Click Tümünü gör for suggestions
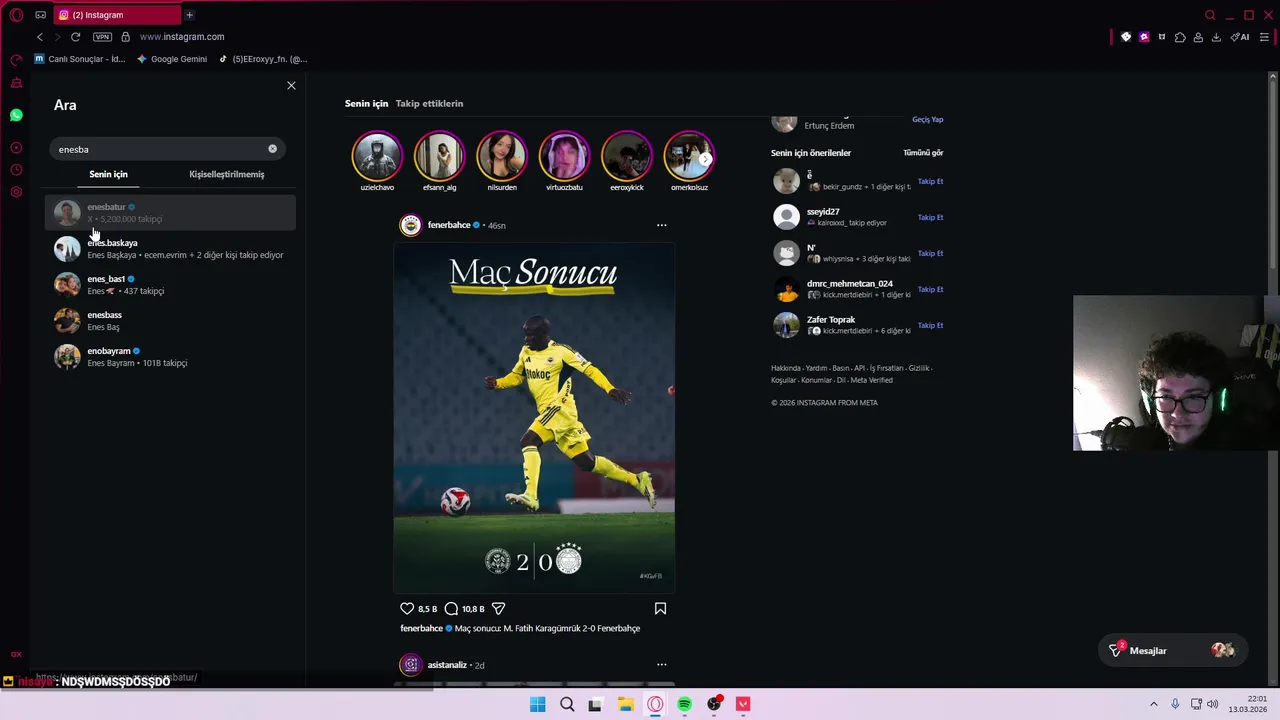 click(x=923, y=153)
